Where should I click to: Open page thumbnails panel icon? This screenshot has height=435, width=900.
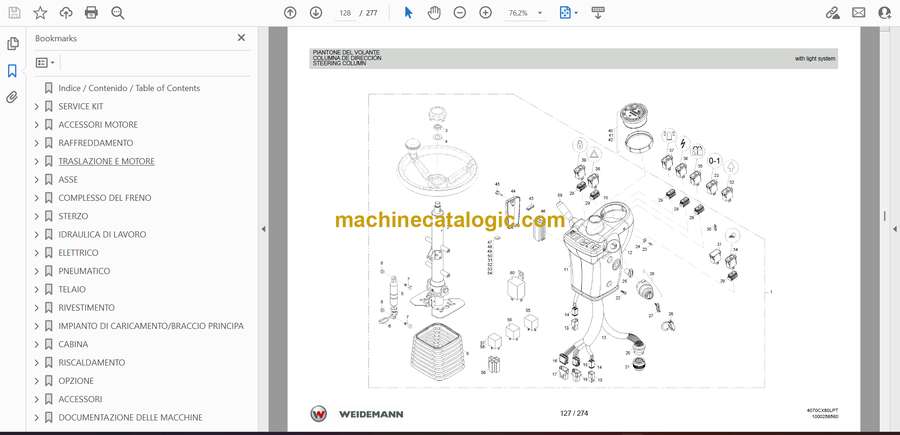tap(13, 44)
